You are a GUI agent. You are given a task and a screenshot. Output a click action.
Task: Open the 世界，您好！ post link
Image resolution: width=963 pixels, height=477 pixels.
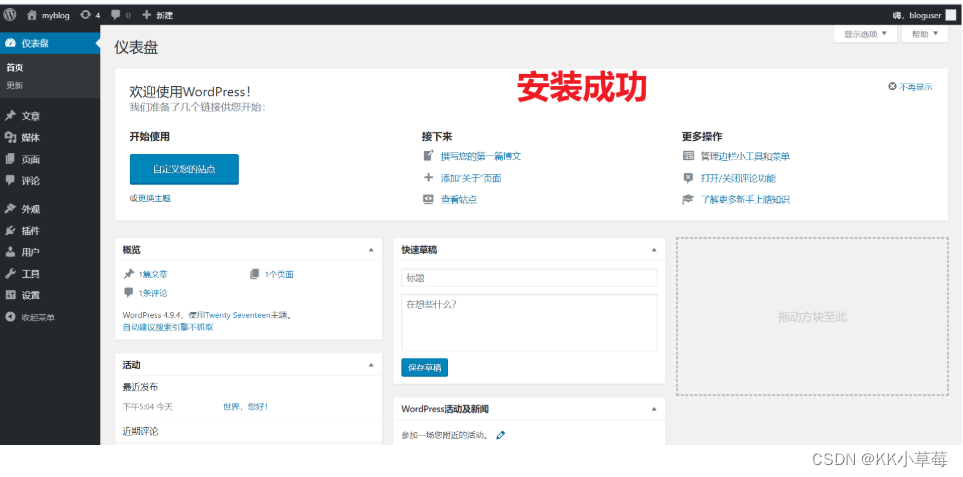point(246,406)
